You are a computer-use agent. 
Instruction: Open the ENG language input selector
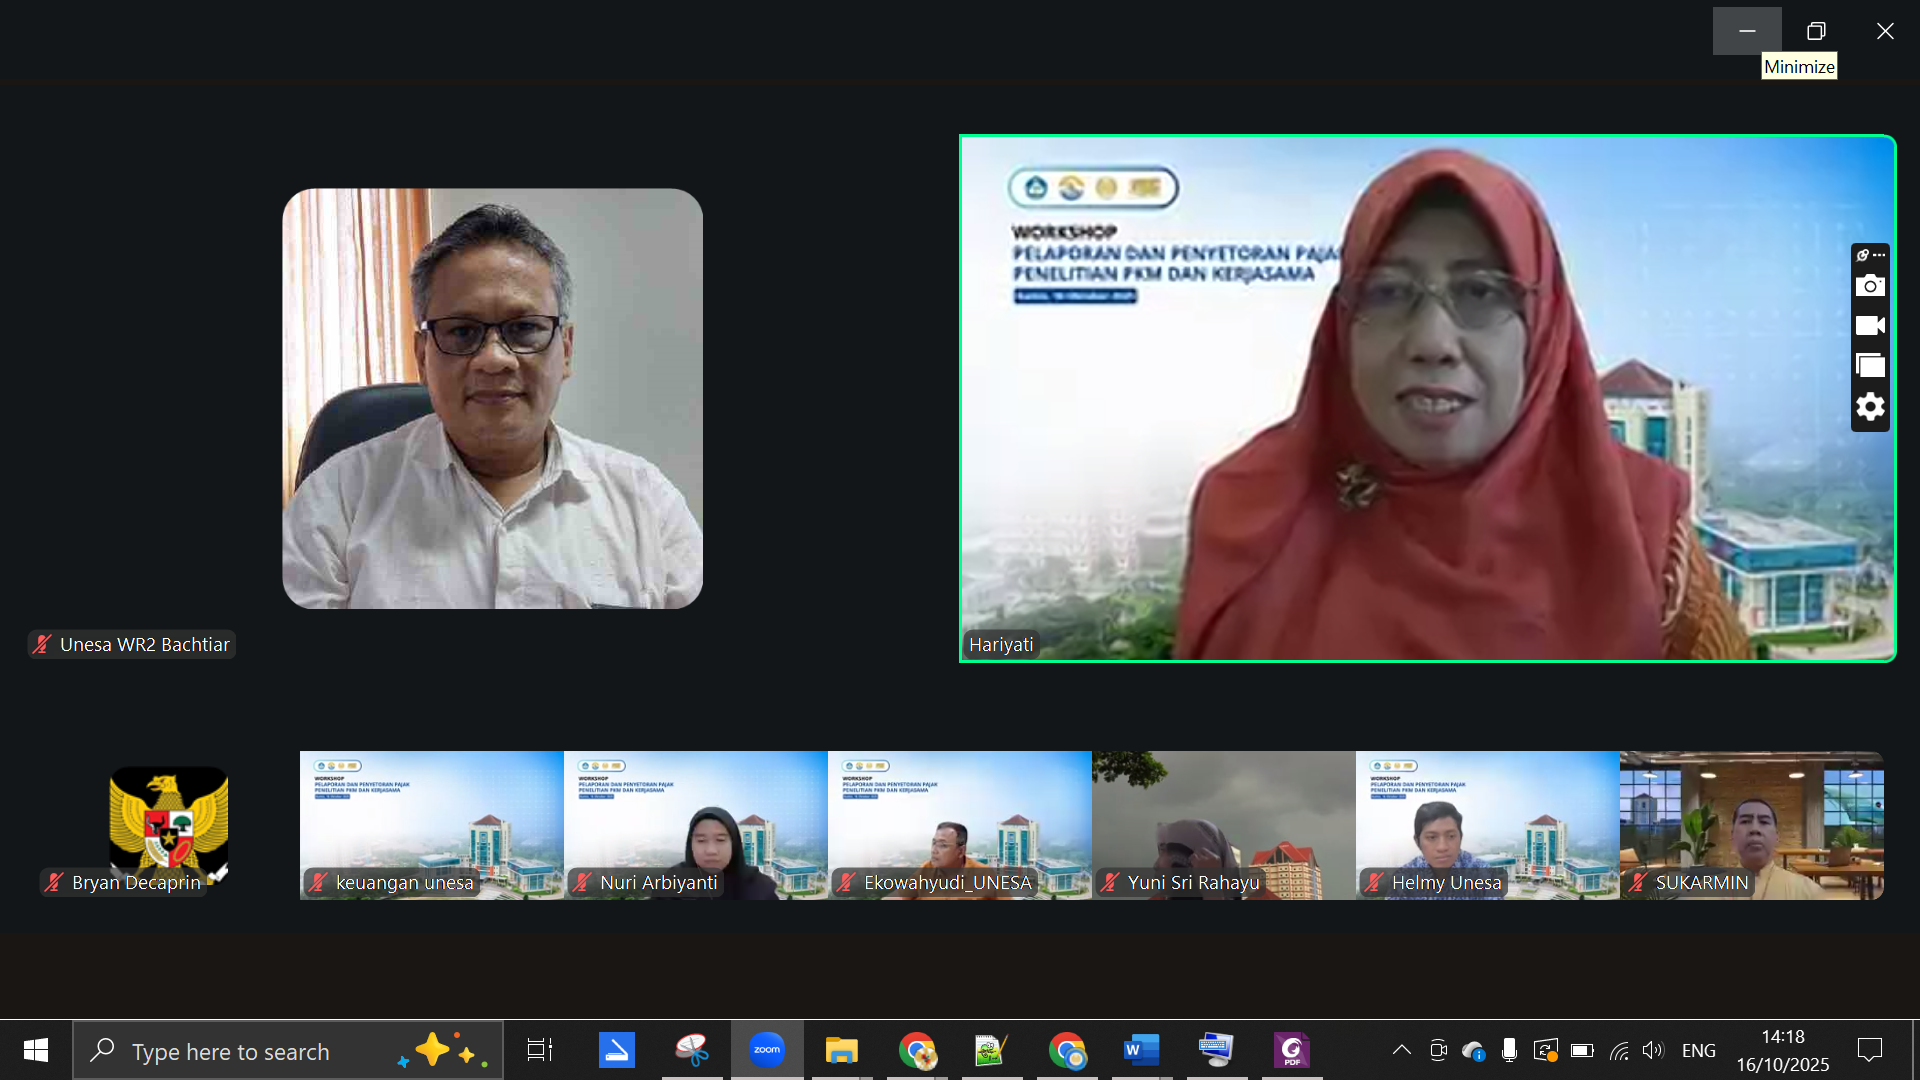click(1698, 1050)
